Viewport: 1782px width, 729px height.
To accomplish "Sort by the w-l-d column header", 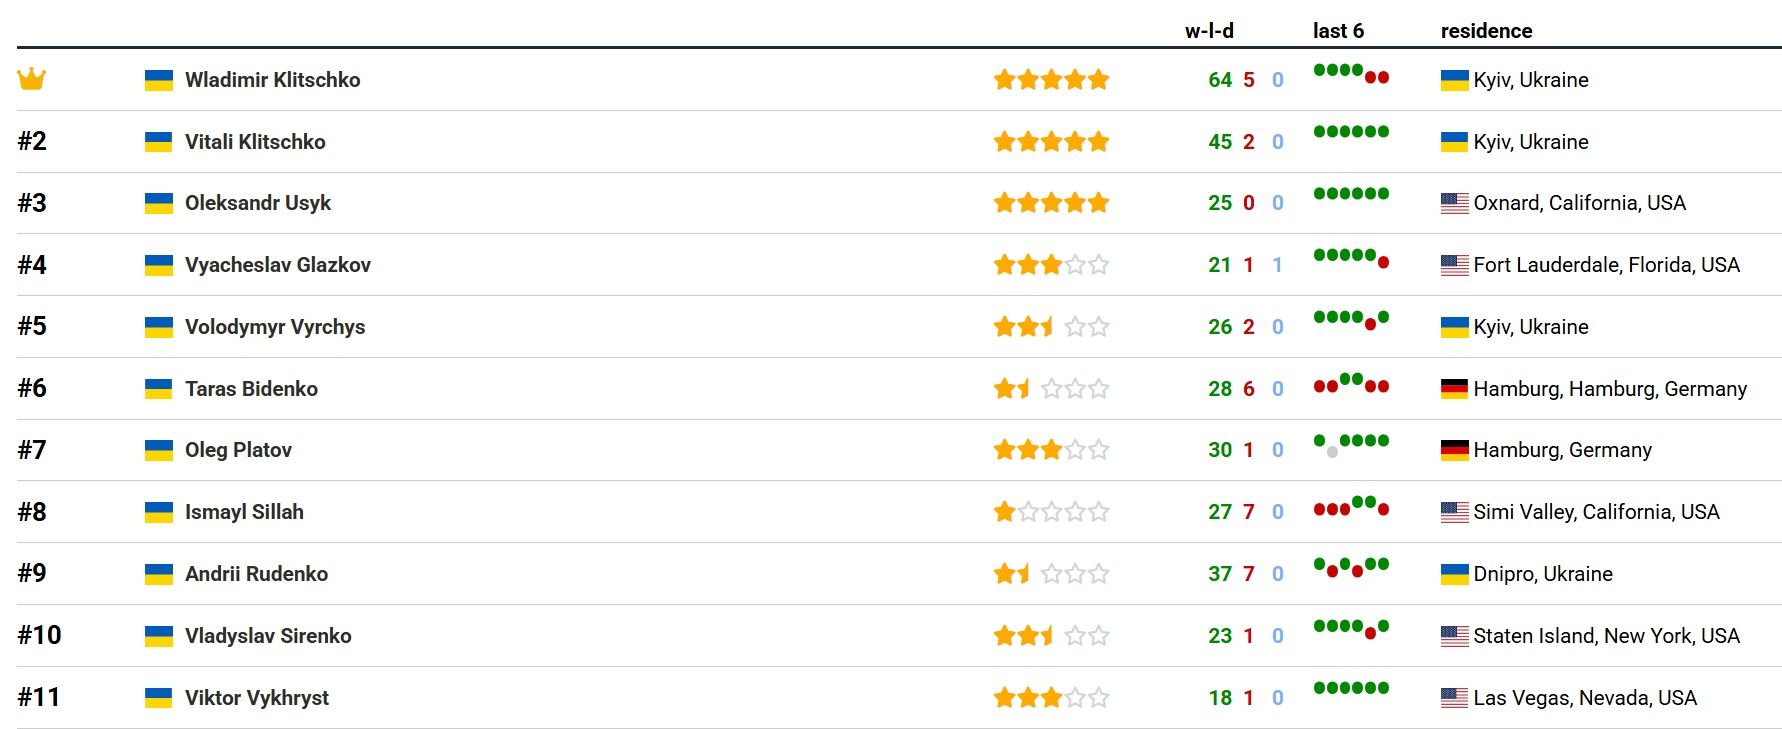I will tap(1209, 31).
